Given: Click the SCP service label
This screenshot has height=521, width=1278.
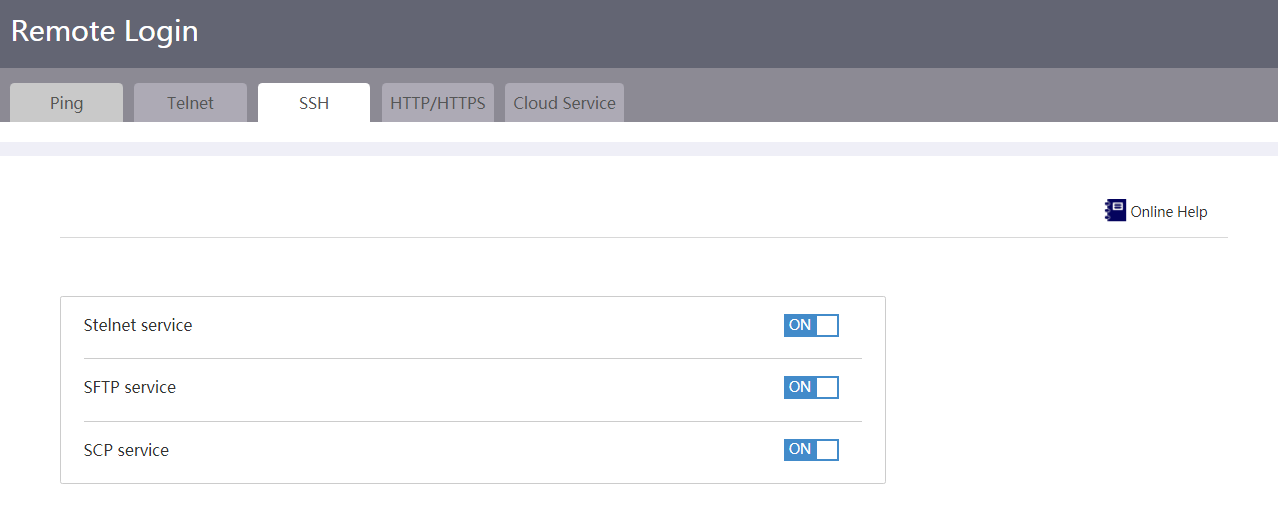Looking at the screenshot, I should coord(127,450).
